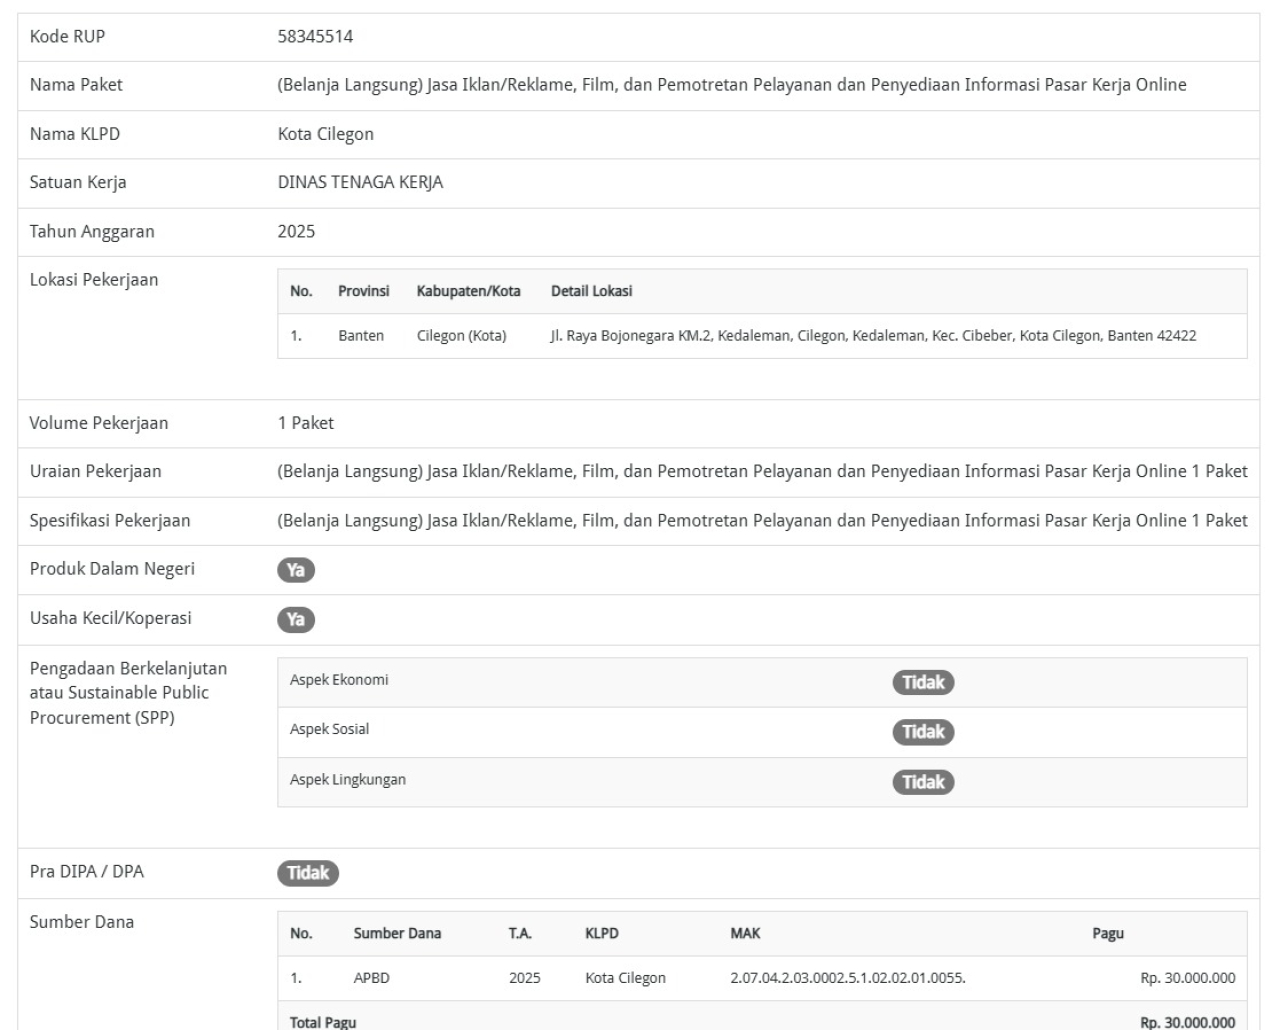This screenshot has width=1280, height=1030.
Task: Select Kota Cilegon in Nama KLPD row
Action: pyautogui.click(x=325, y=134)
